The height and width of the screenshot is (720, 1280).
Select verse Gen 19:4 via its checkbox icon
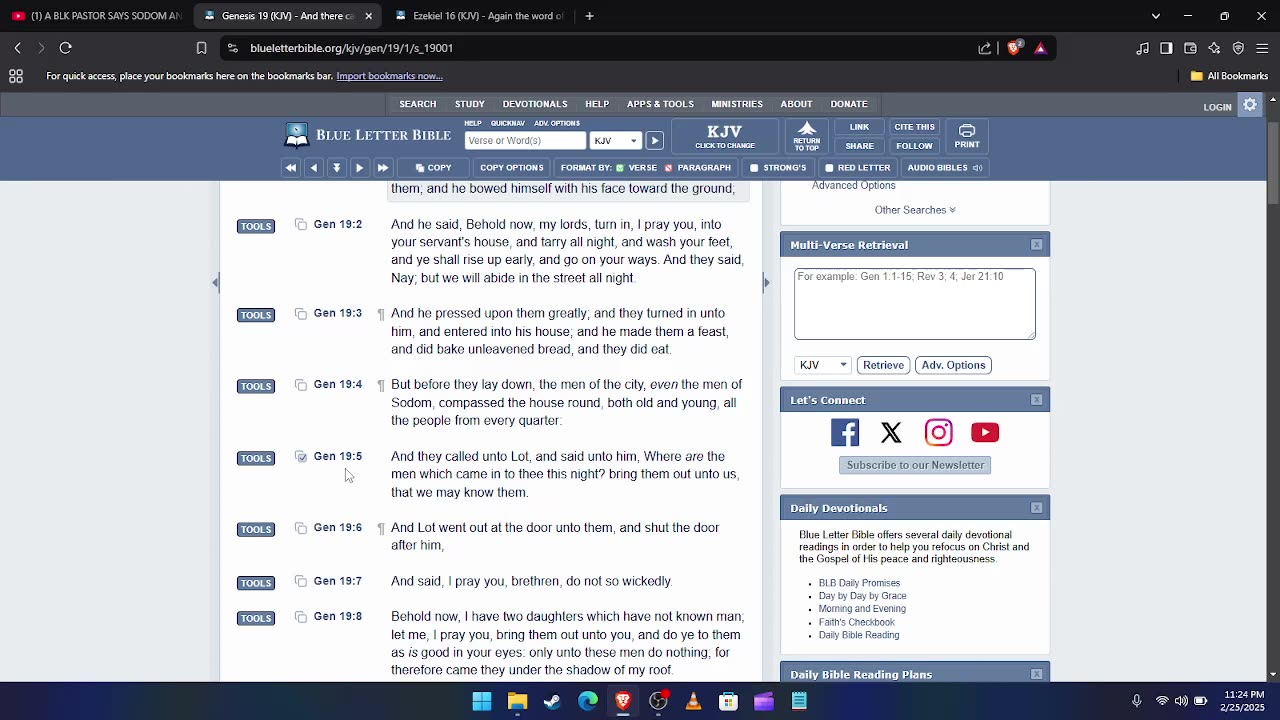pos(301,385)
